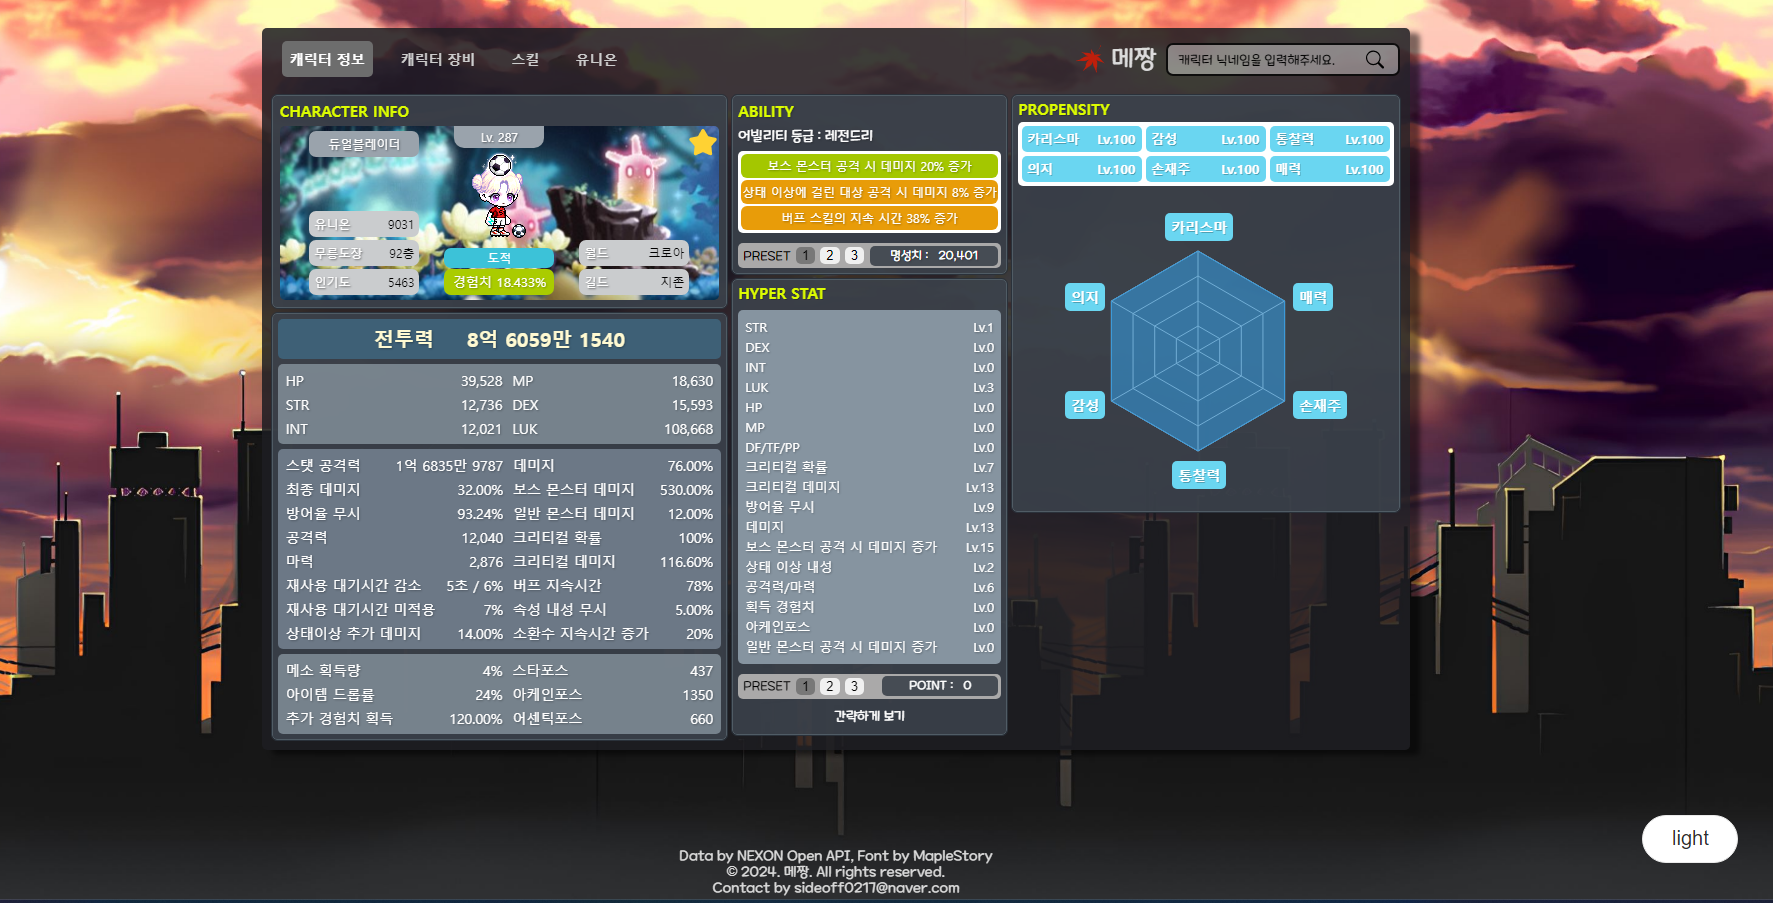Click the 감성 label beside the radar chart
Image resolution: width=1773 pixels, height=903 pixels.
[1085, 405]
